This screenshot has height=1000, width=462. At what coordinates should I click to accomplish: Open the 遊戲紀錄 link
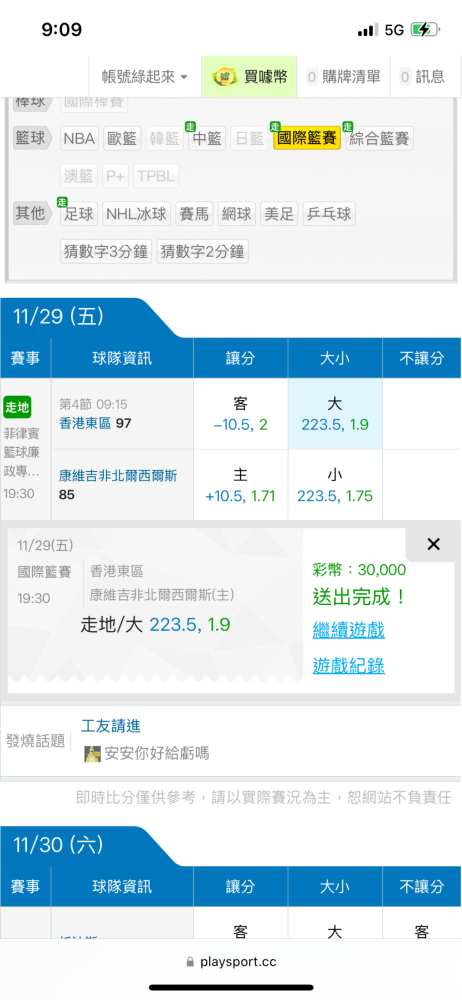348,666
